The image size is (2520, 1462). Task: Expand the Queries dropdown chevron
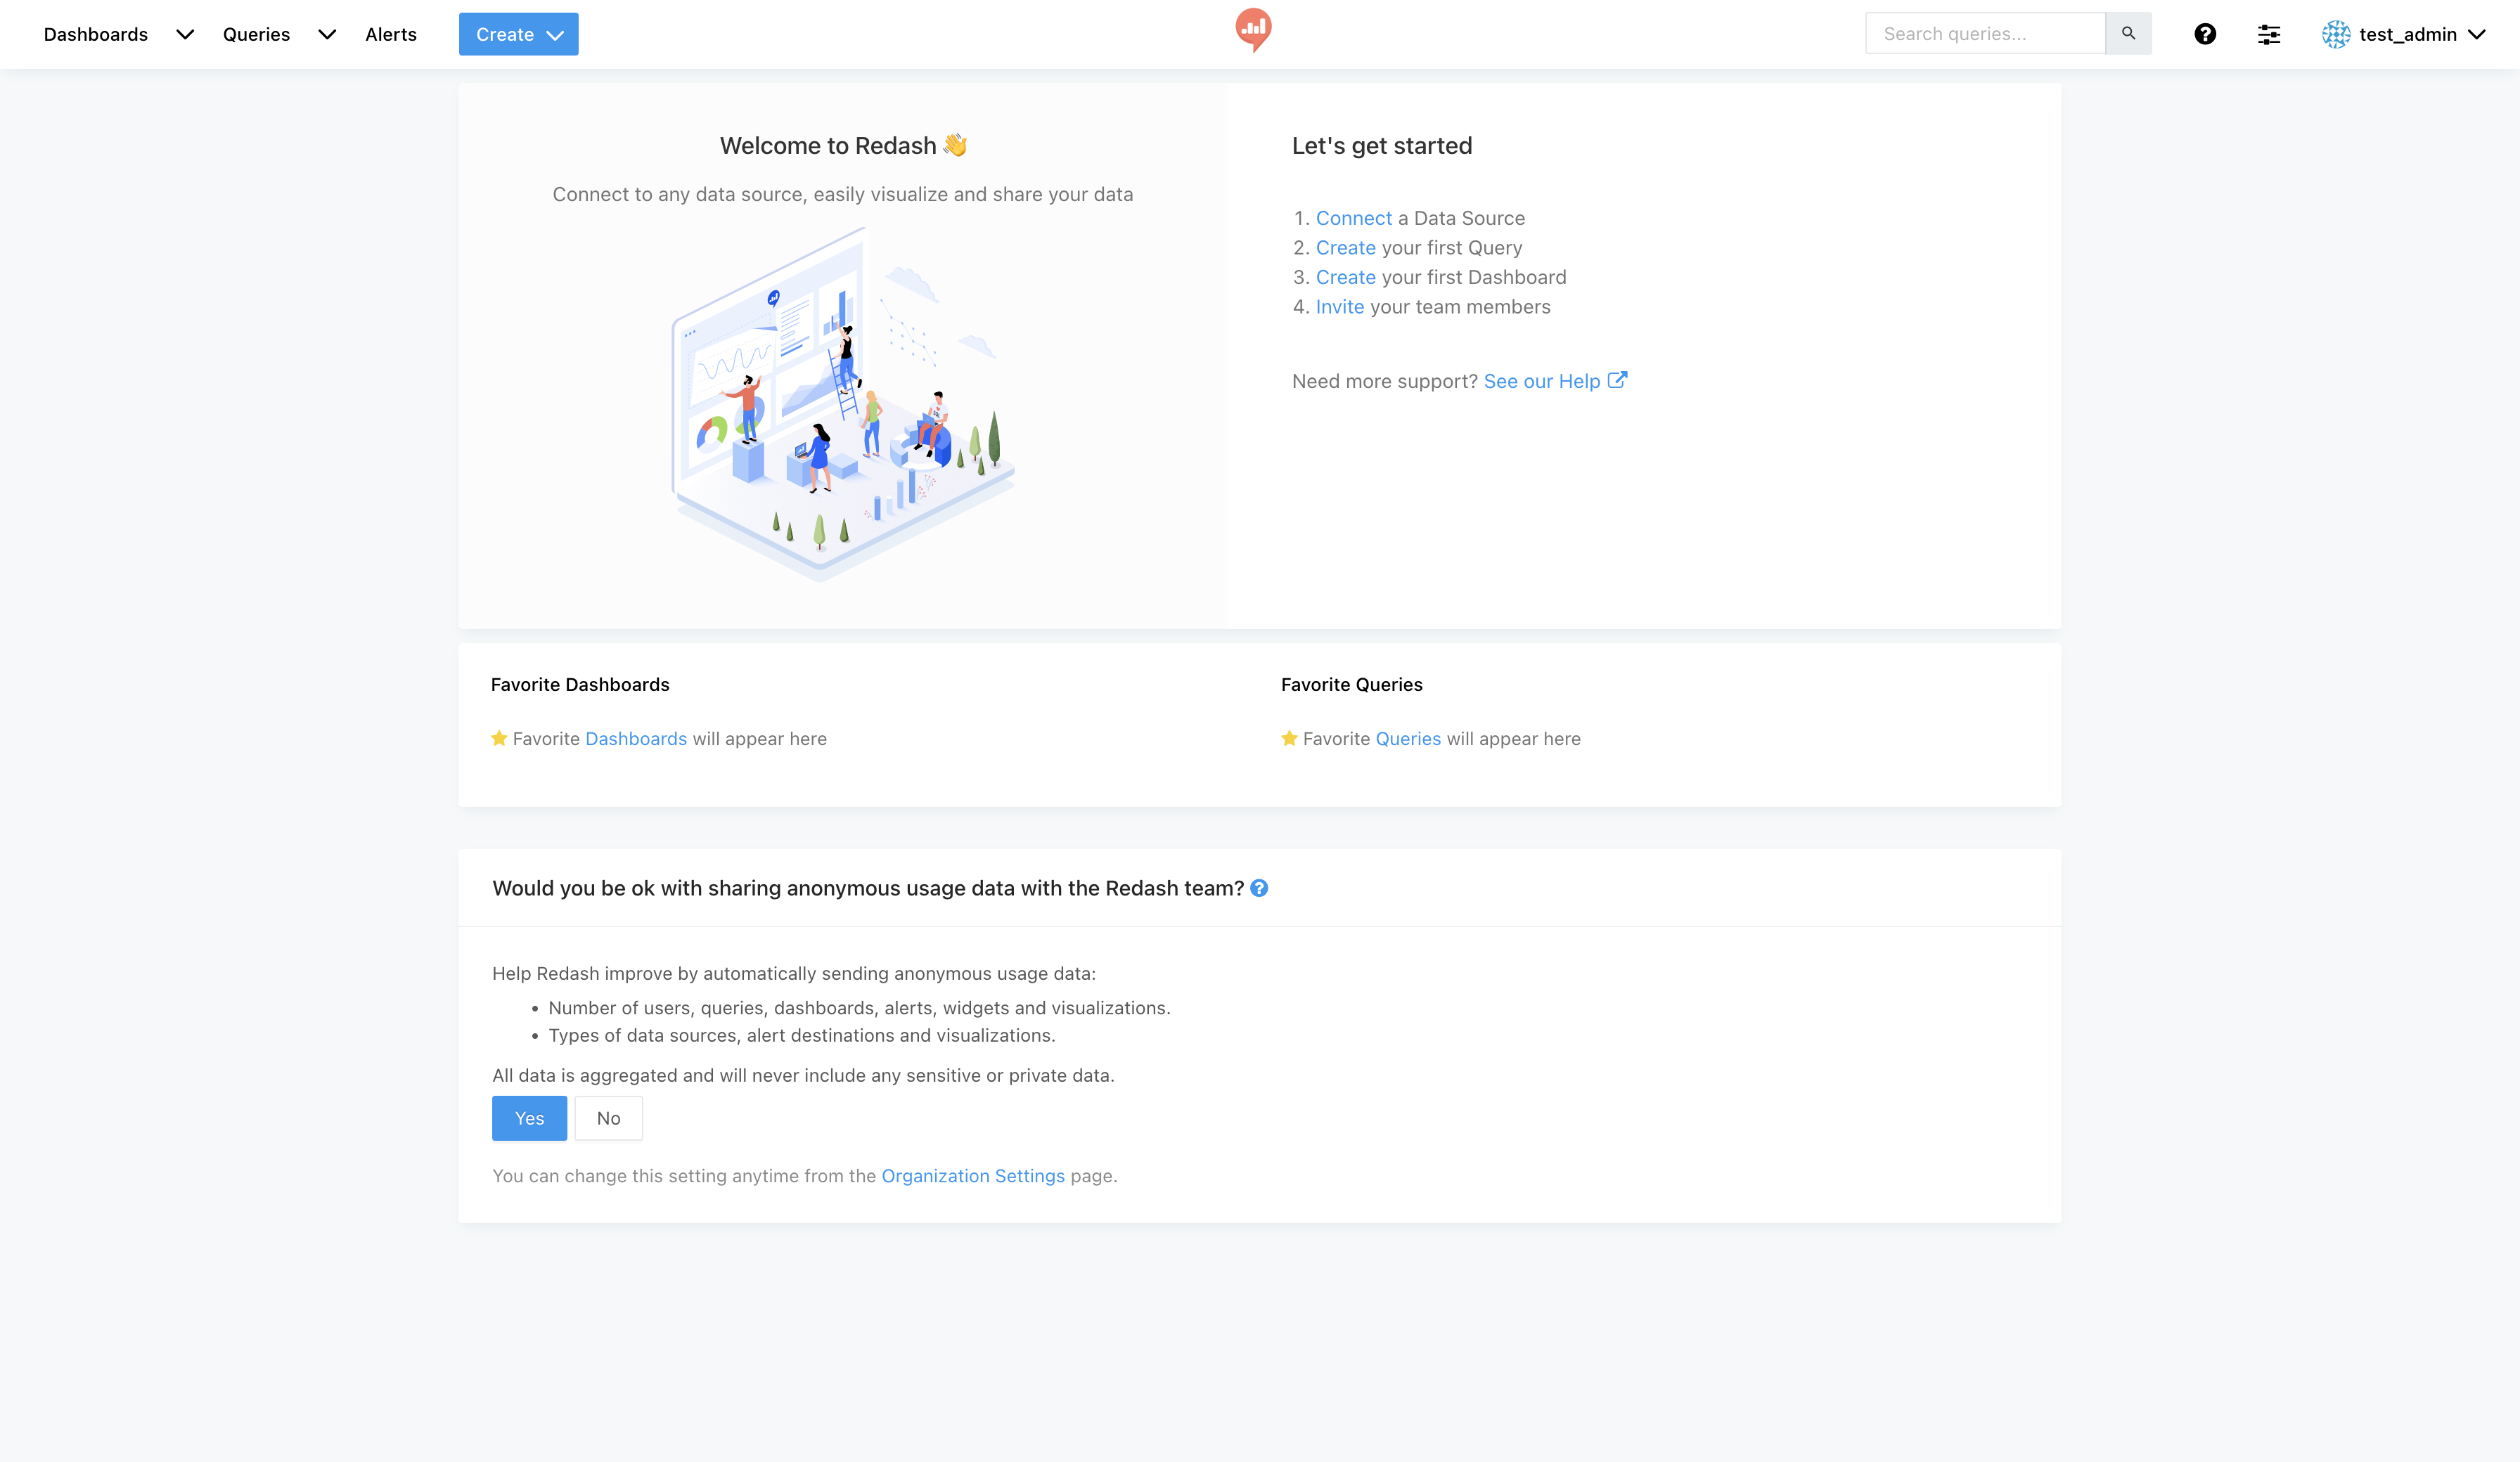click(327, 34)
